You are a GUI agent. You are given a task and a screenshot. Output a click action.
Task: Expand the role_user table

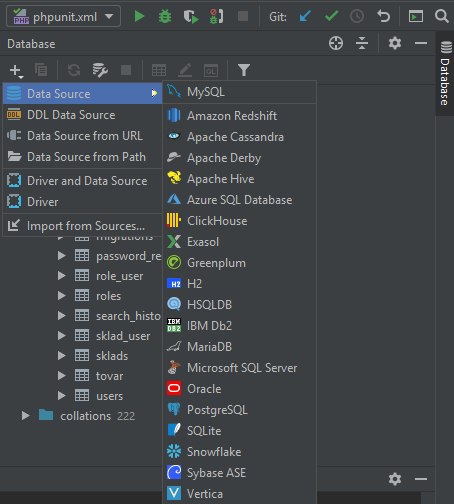(61, 276)
